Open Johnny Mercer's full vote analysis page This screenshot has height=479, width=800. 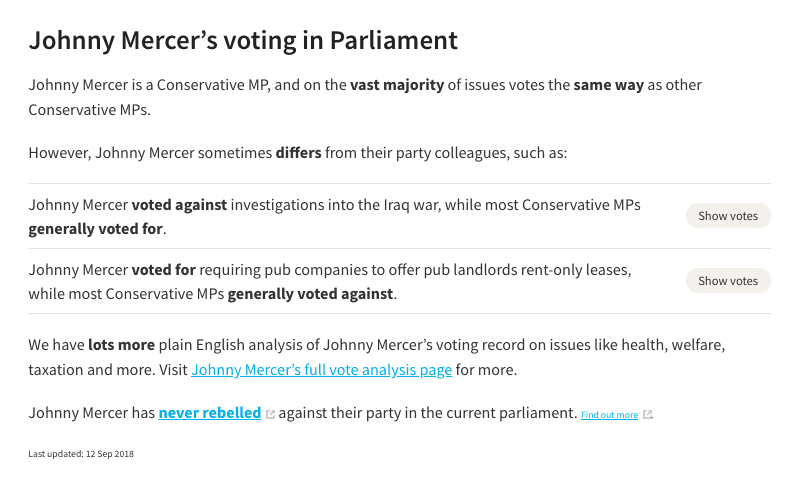321,370
